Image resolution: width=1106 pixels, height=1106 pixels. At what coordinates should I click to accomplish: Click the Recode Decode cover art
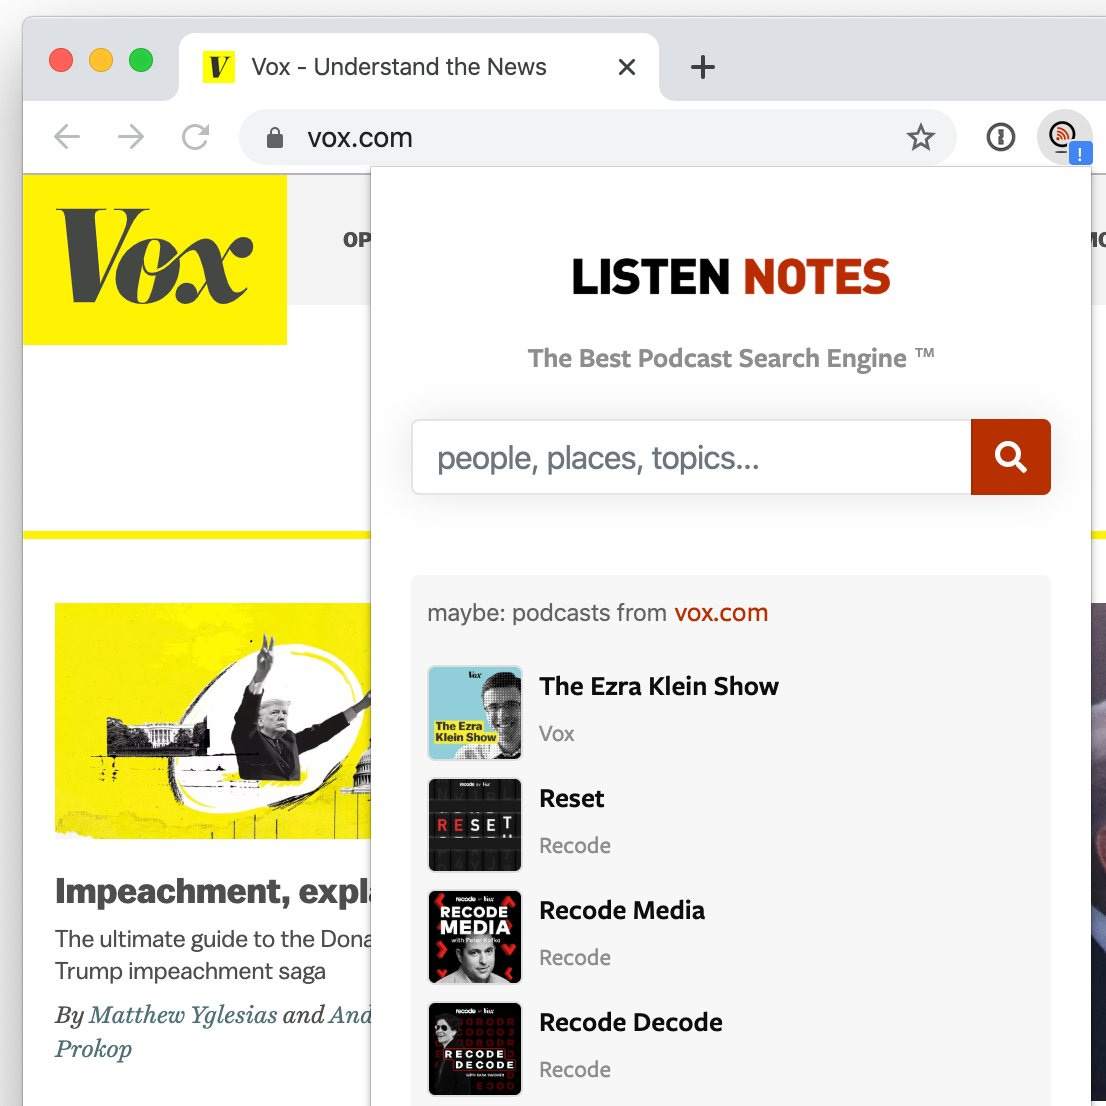coord(475,1049)
